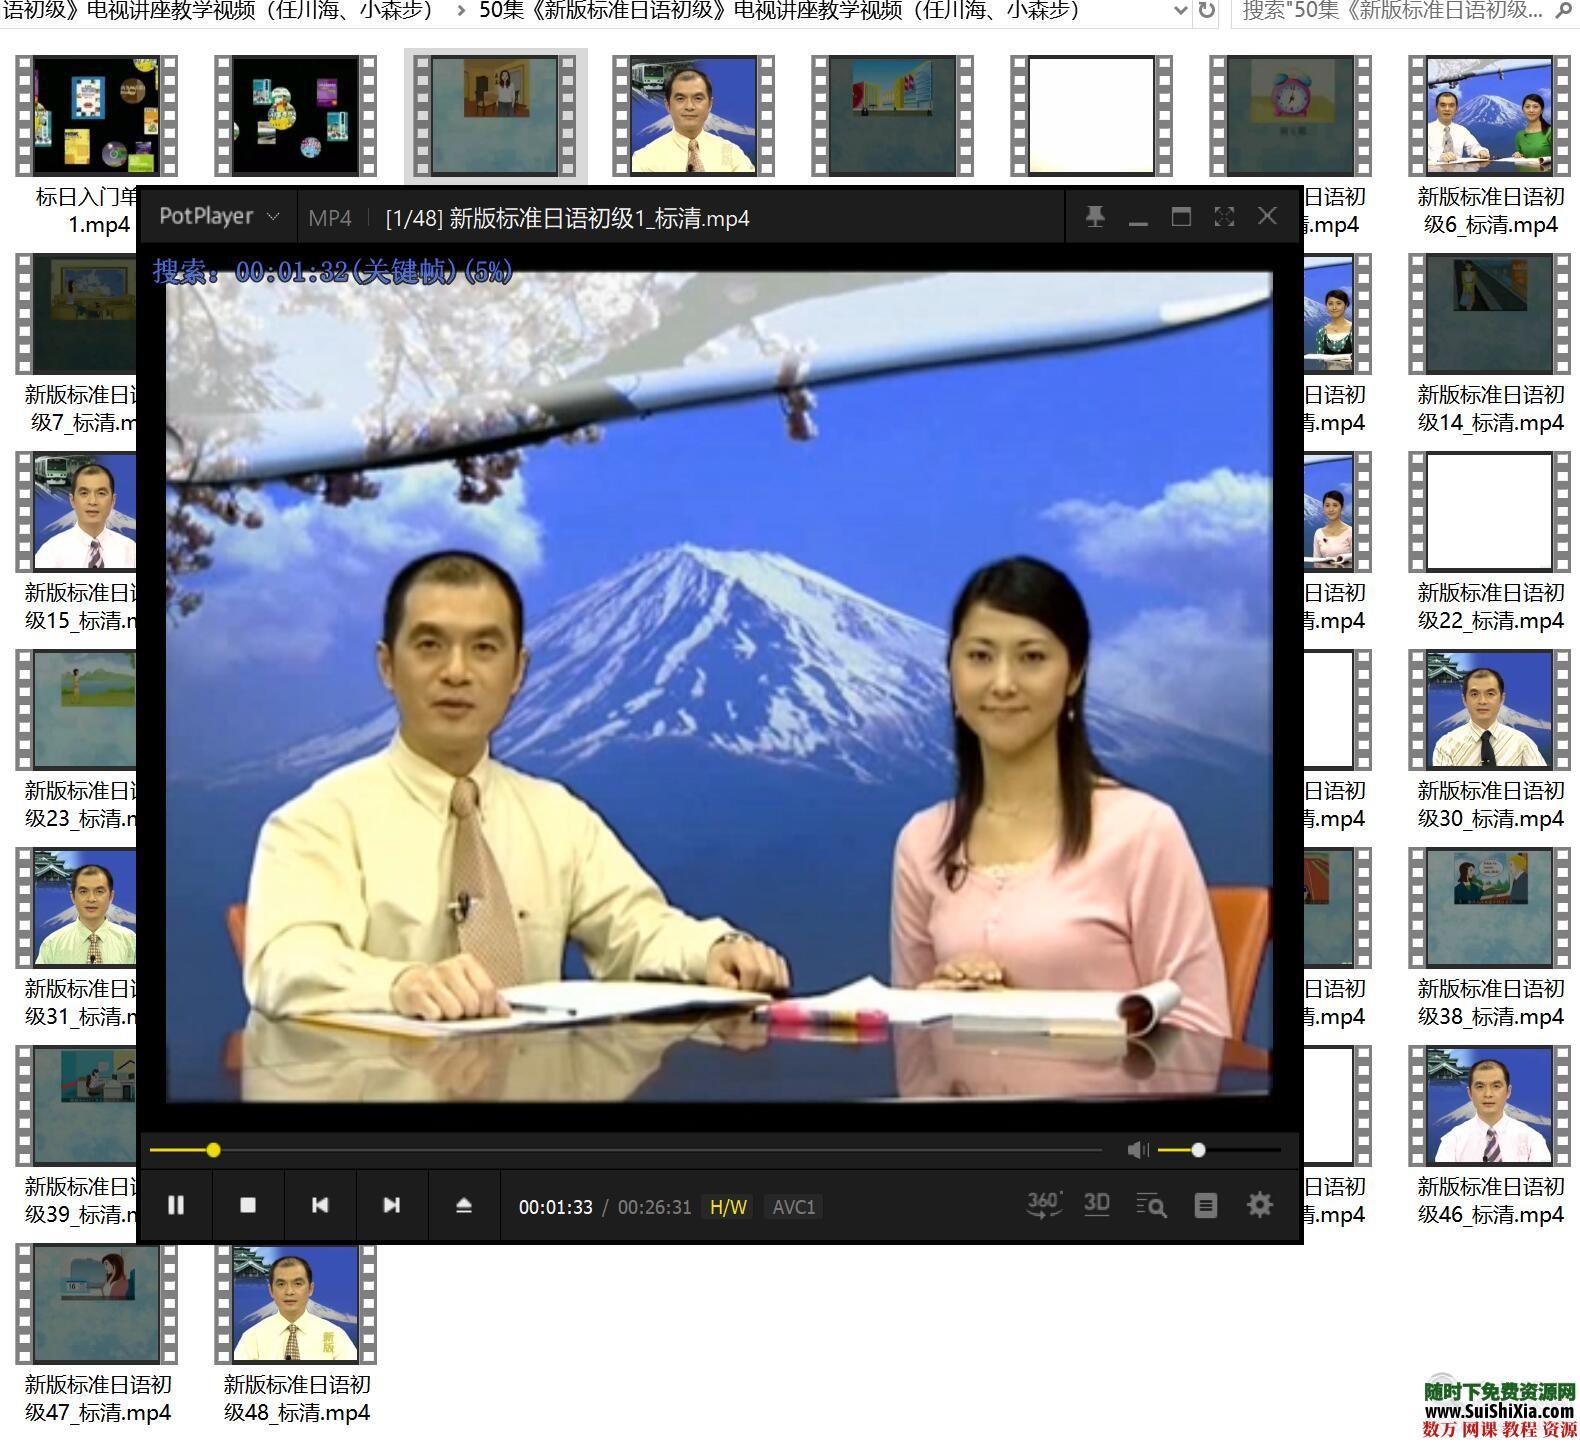Pin the PotPlayer window on top

coord(1095,217)
